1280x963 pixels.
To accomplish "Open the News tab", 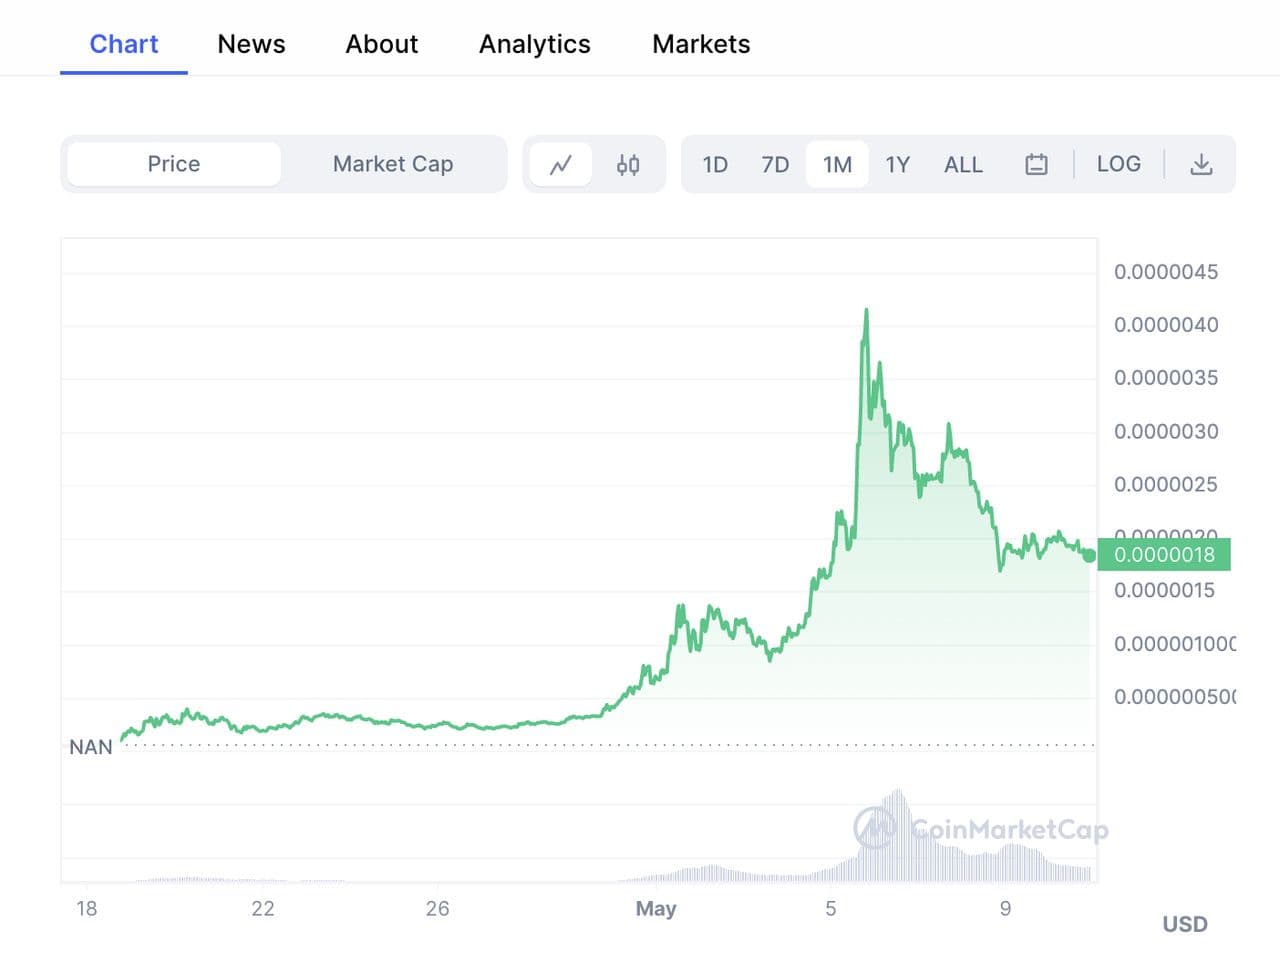I will click(x=251, y=44).
